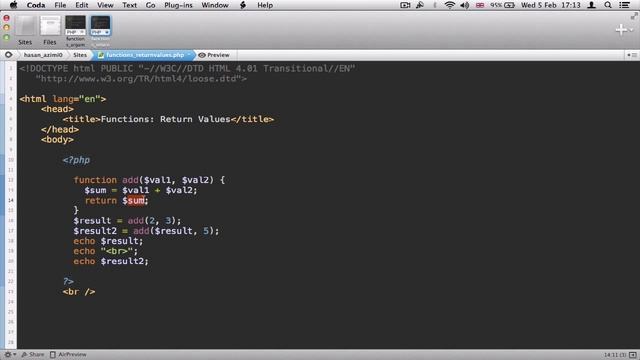Open the user account menu bar icon

click(x=591, y=5)
